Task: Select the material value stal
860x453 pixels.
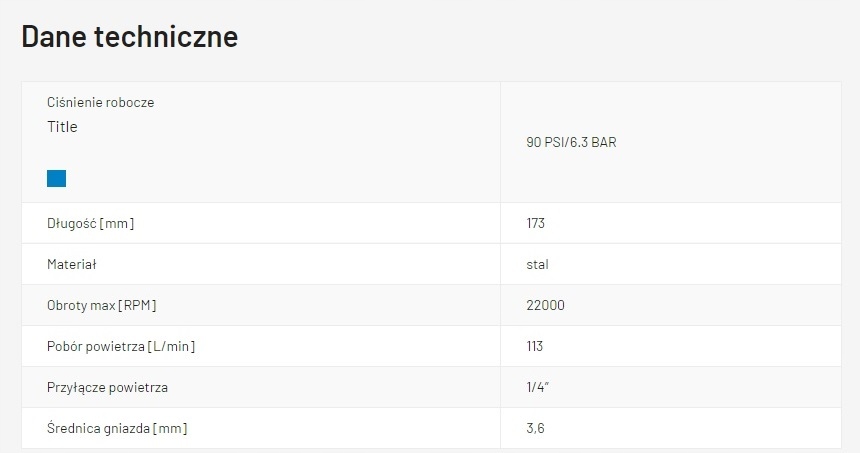Action: pyautogui.click(x=537, y=265)
